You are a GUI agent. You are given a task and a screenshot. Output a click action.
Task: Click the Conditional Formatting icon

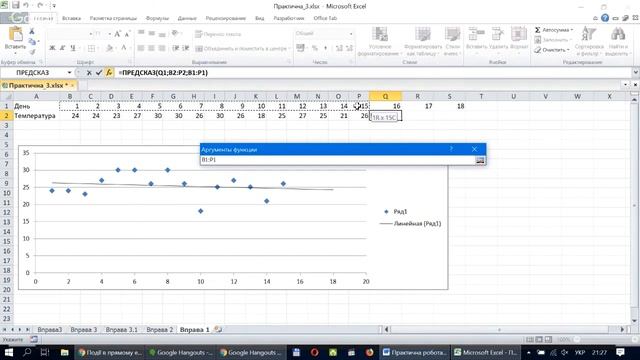pyautogui.click(x=380, y=34)
